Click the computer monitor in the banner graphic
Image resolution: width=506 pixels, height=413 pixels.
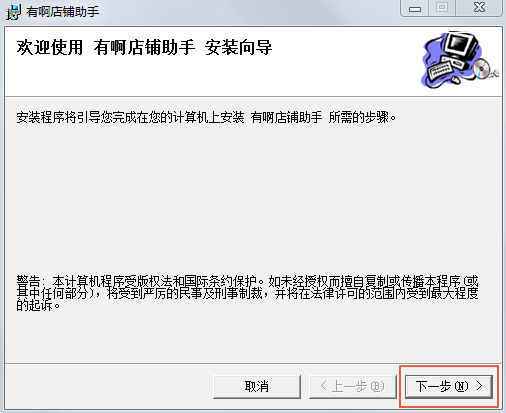[x=463, y=46]
